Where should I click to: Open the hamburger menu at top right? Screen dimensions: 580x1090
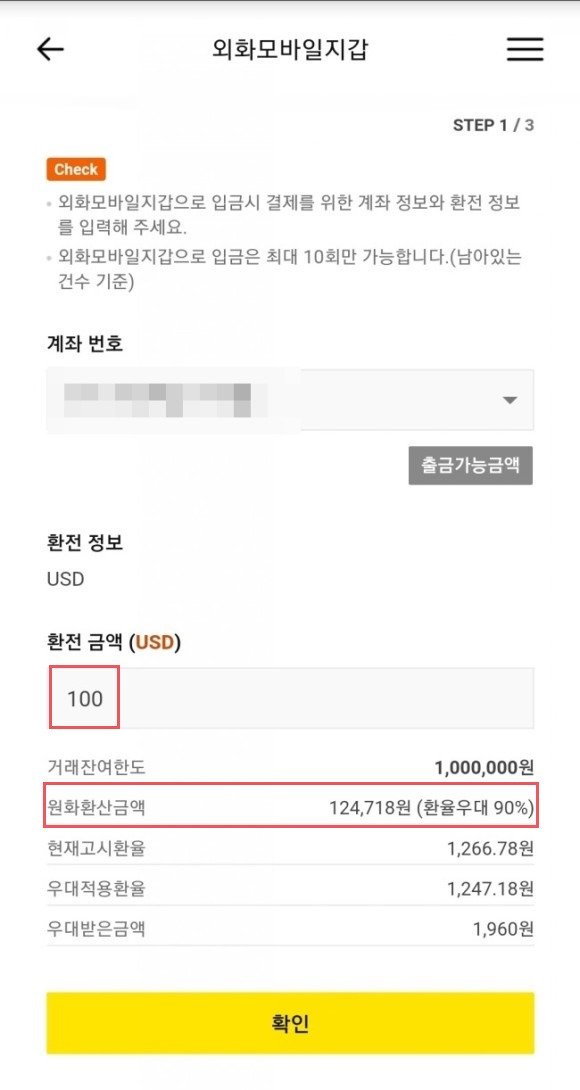pyautogui.click(x=524, y=48)
